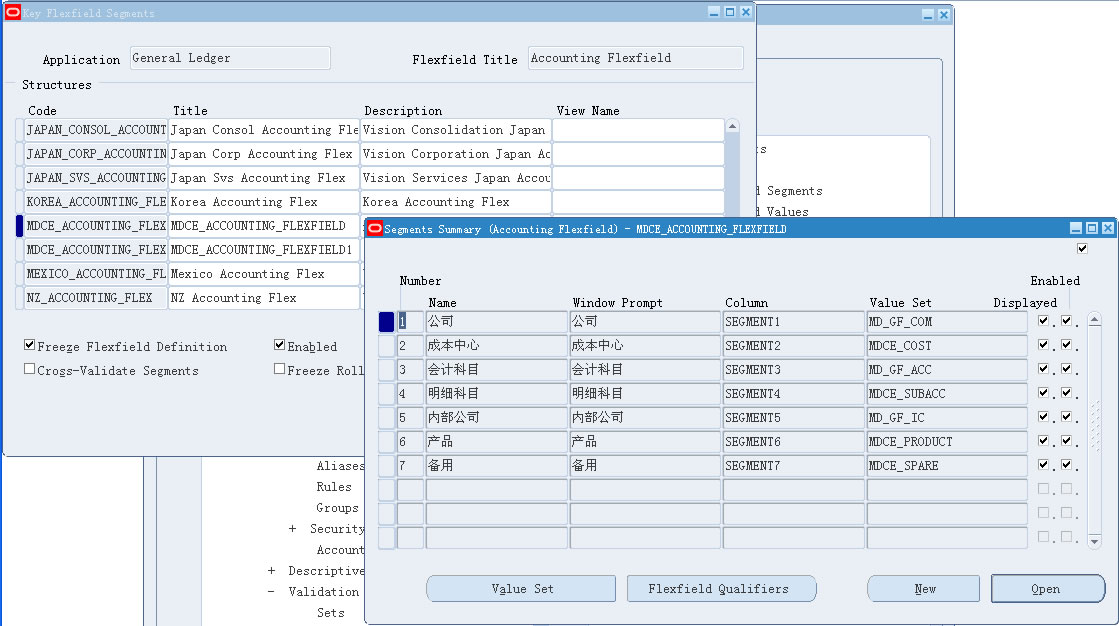
Task: Click record indicator of segment 1 row
Action: pos(386,322)
